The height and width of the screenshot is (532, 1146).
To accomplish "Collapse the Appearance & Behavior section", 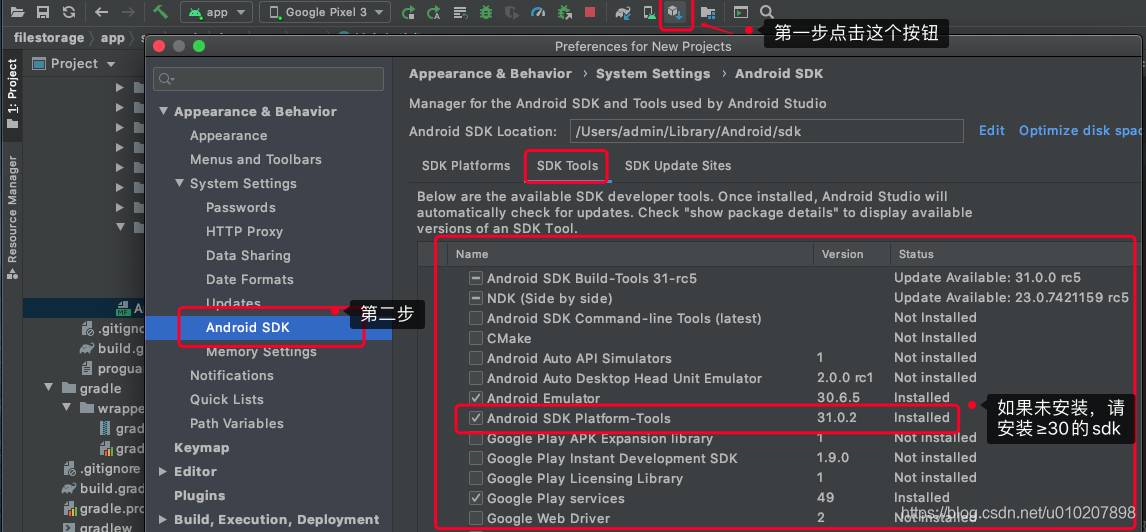I will tap(163, 112).
